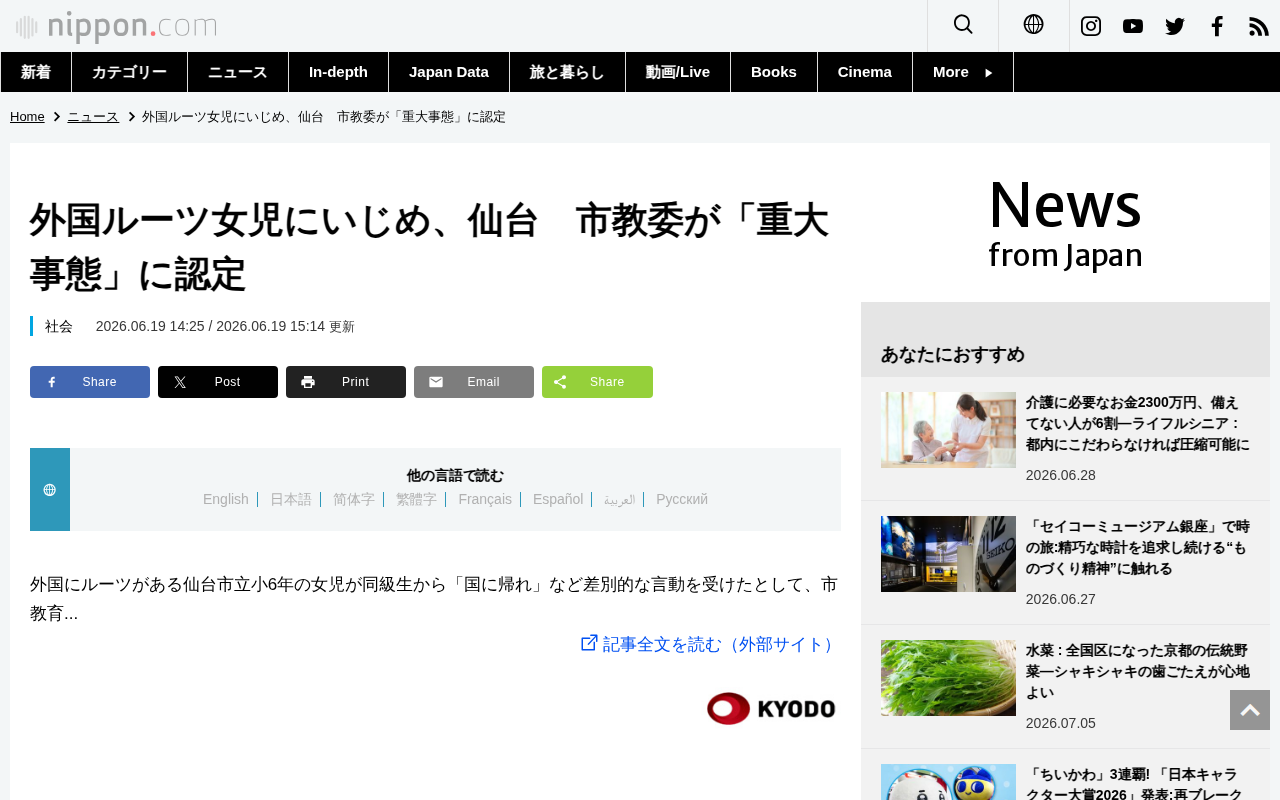This screenshot has height=800, width=1280.
Task: Click the globe icon beside 他の言語で読む
Action: tap(50, 490)
